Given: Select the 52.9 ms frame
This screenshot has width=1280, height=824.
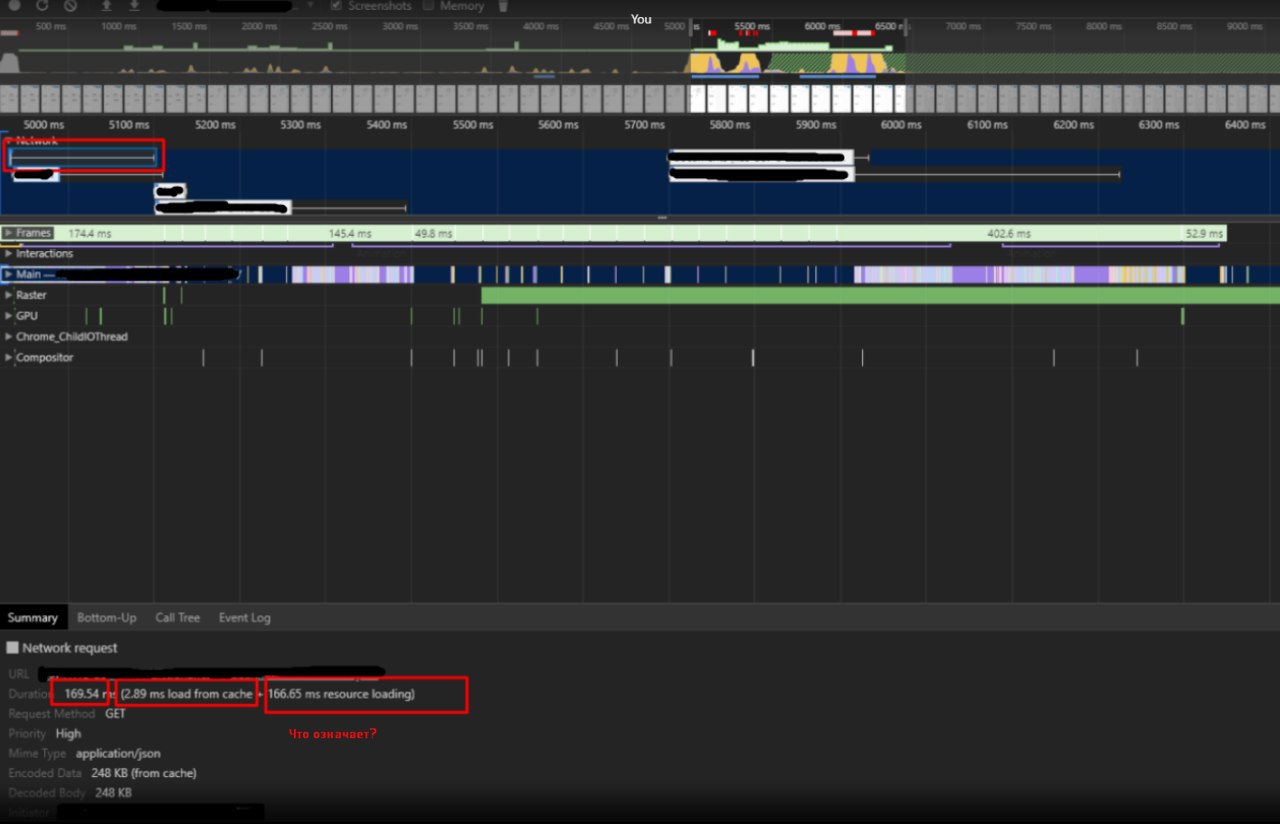Looking at the screenshot, I should (1203, 233).
